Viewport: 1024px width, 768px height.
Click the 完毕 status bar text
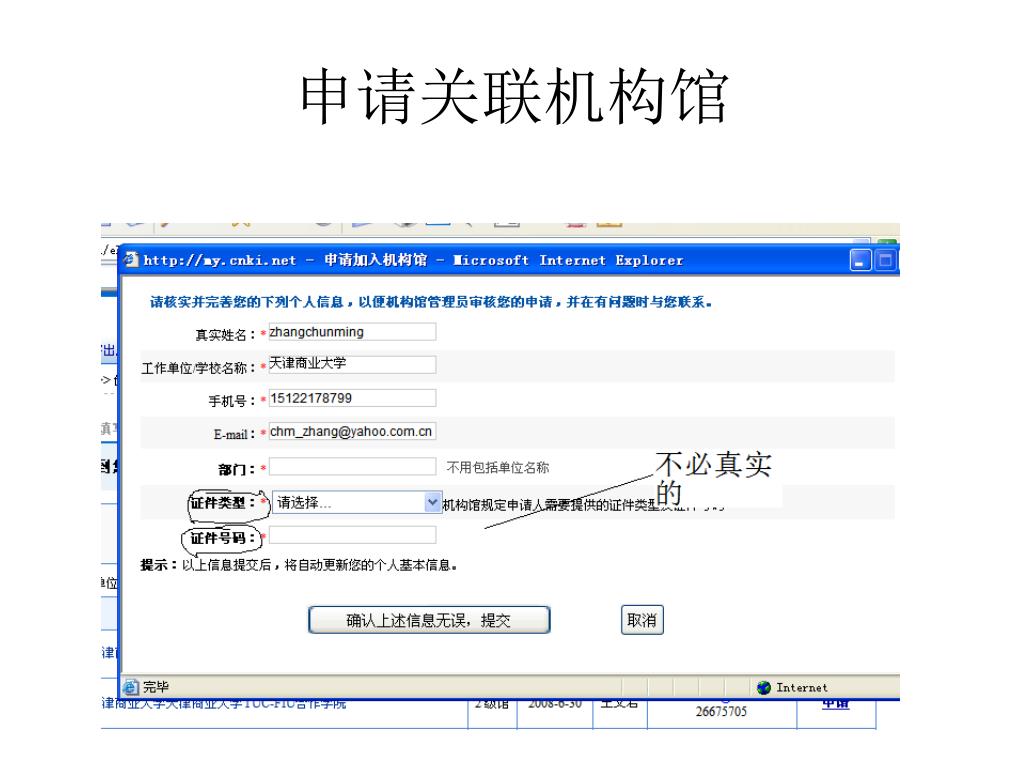click(x=156, y=687)
